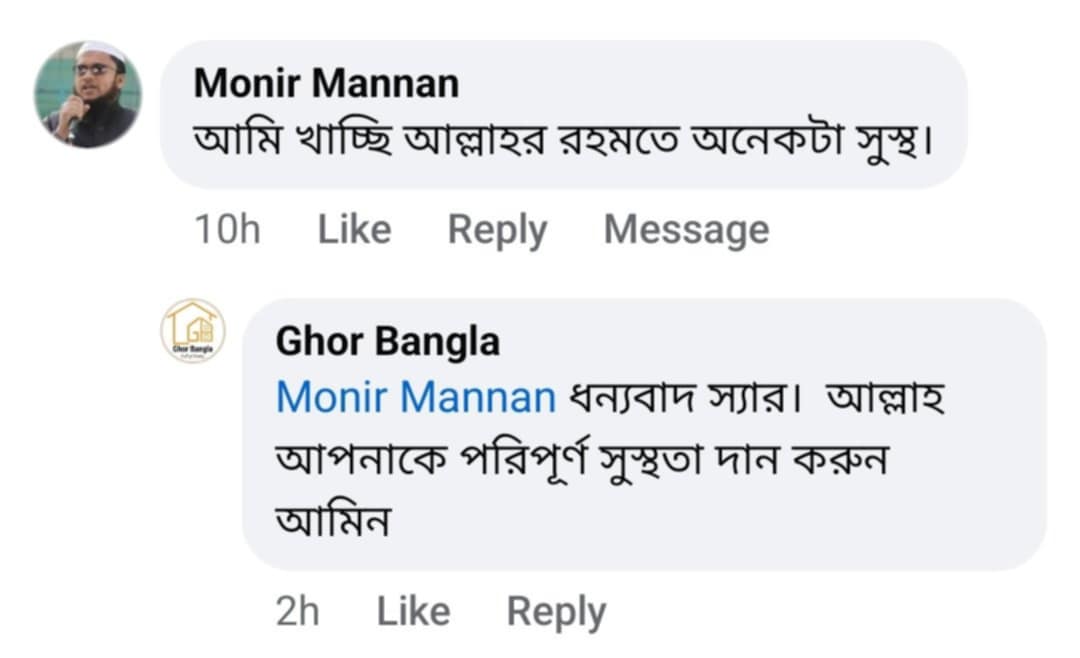The image size is (1080, 658).
Task: Message Monir Mannan from his comment
Action: (x=686, y=230)
